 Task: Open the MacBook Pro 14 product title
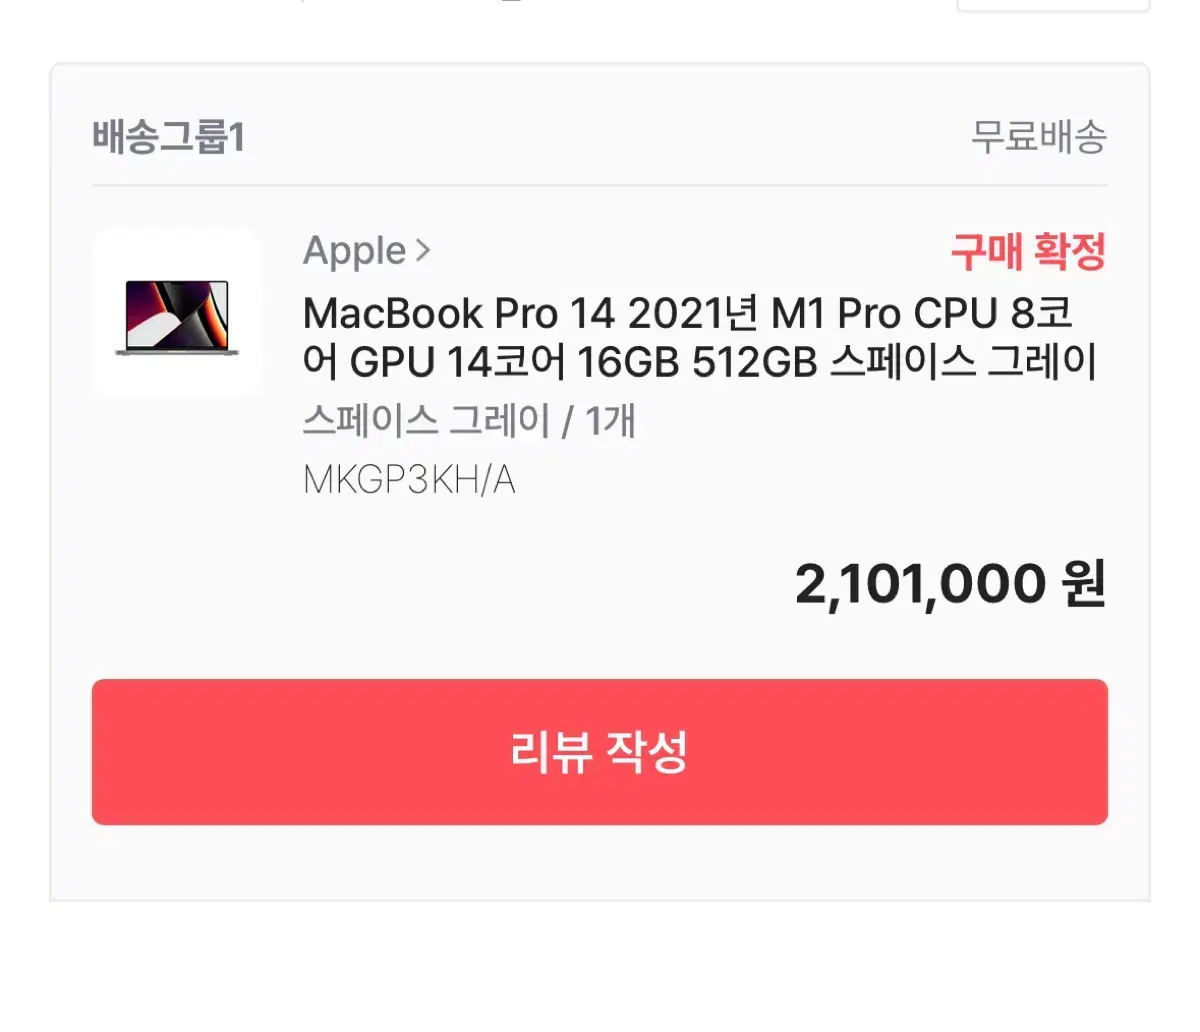[700, 338]
